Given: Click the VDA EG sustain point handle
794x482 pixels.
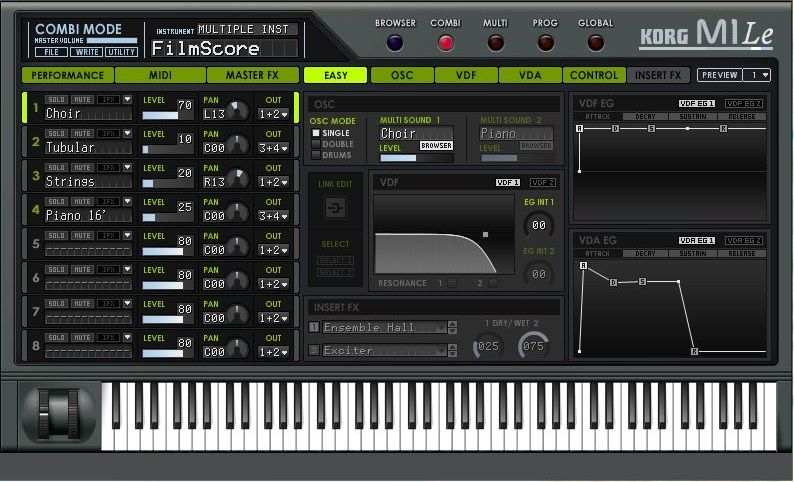Looking at the screenshot, I should 642,281.
